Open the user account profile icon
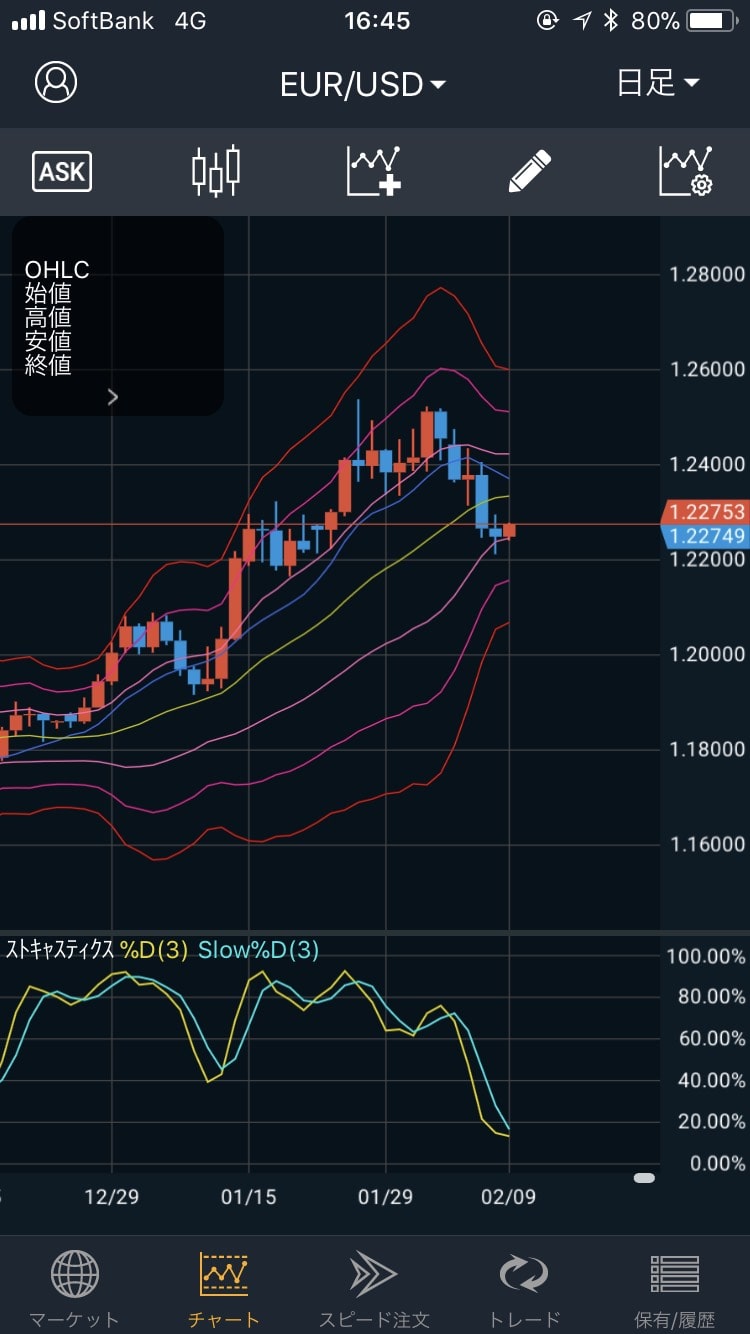 coord(56,83)
